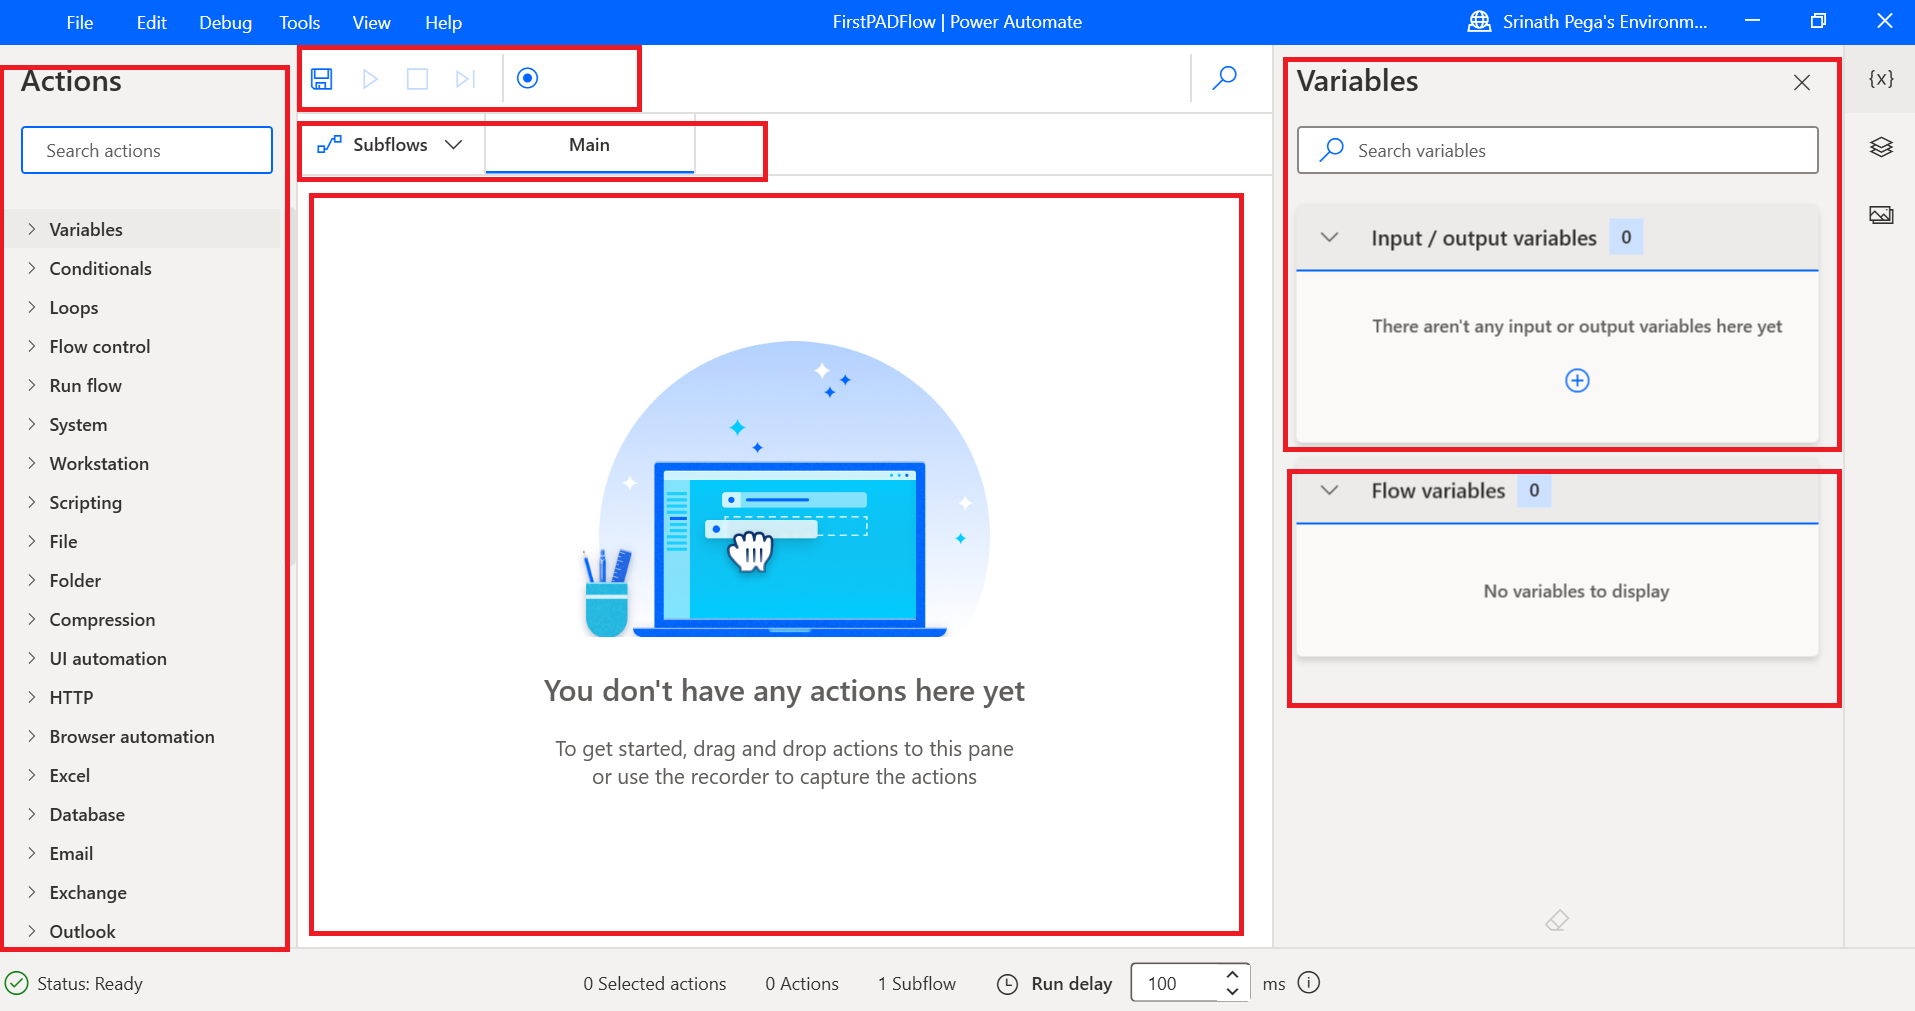This screenshot has height=1011, width=1915.
Task: Click the Run next action icon
Action: coord(465,79)
